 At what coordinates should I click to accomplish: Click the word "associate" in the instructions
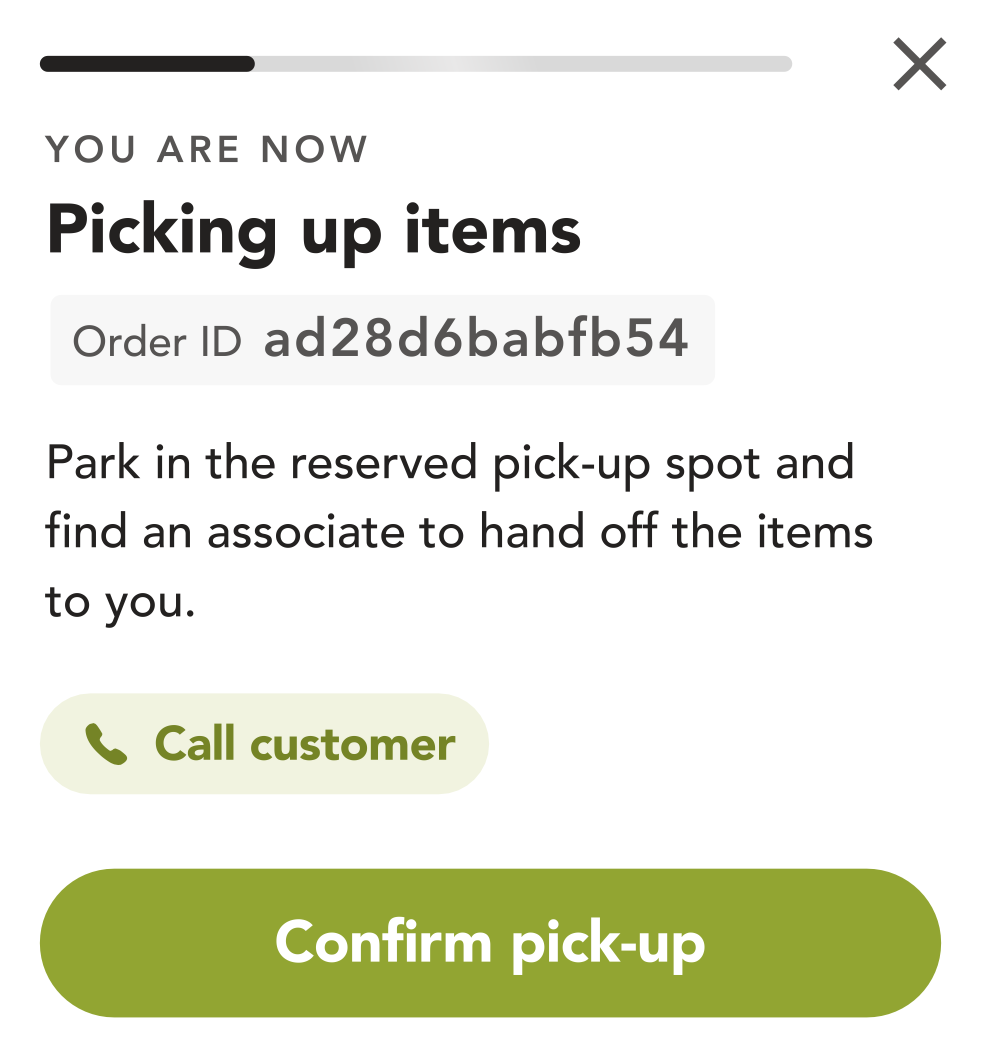306,533
